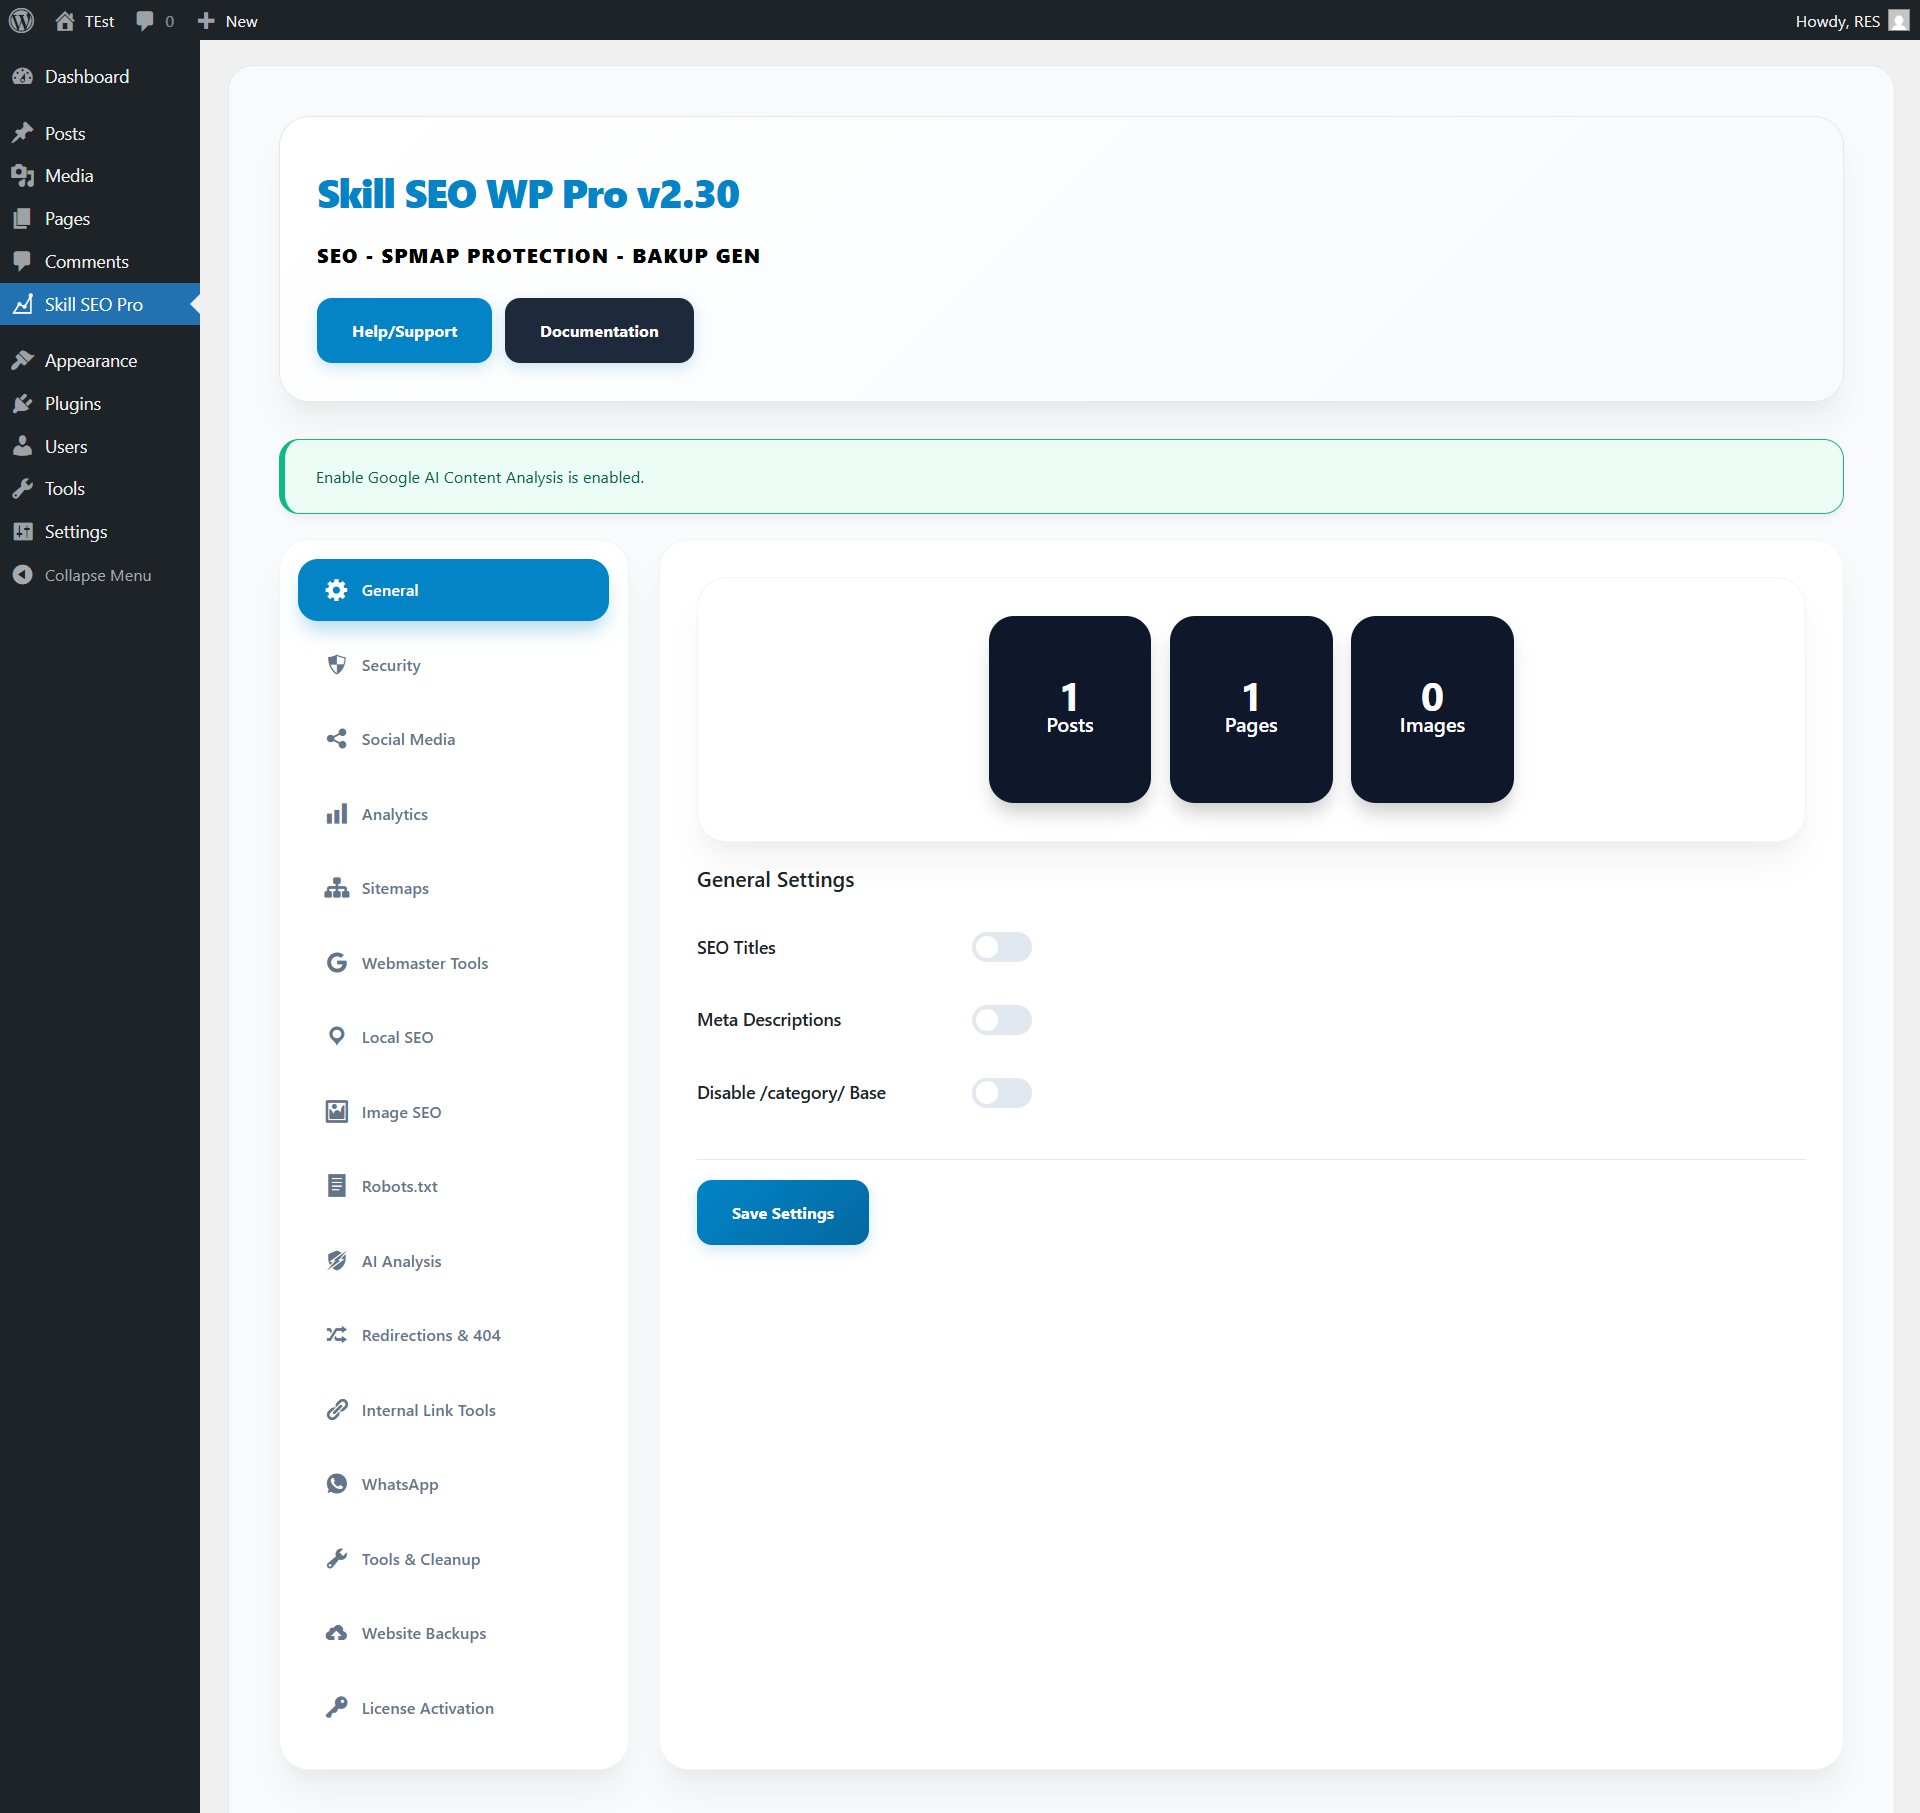The image size is (1920, 1813).
Task: Click the Local SEO map pin icon
Action: (x=336, y=1036)
